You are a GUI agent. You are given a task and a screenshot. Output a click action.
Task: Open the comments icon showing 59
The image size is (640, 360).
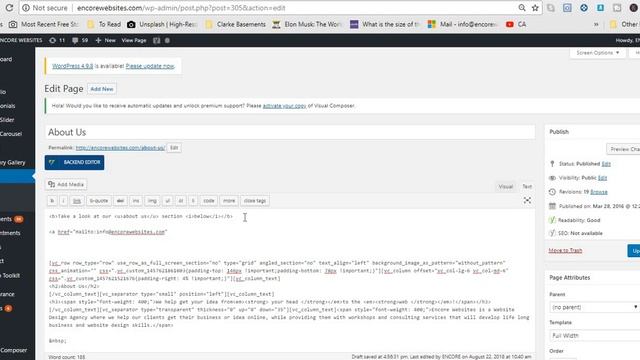80,40
